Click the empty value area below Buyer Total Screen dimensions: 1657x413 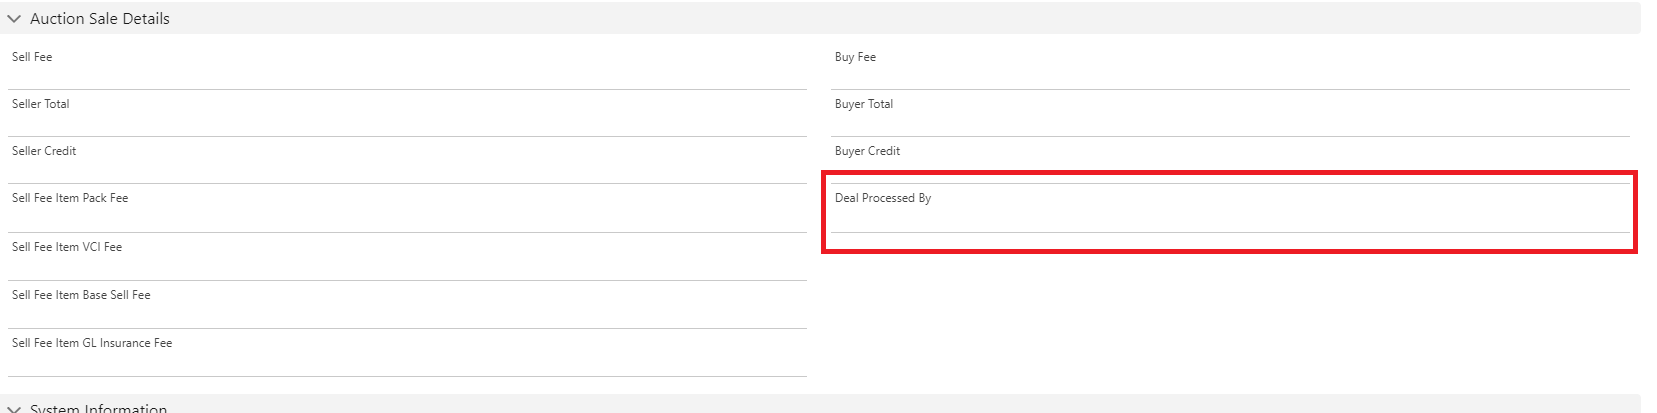(x=1229, y=123)
